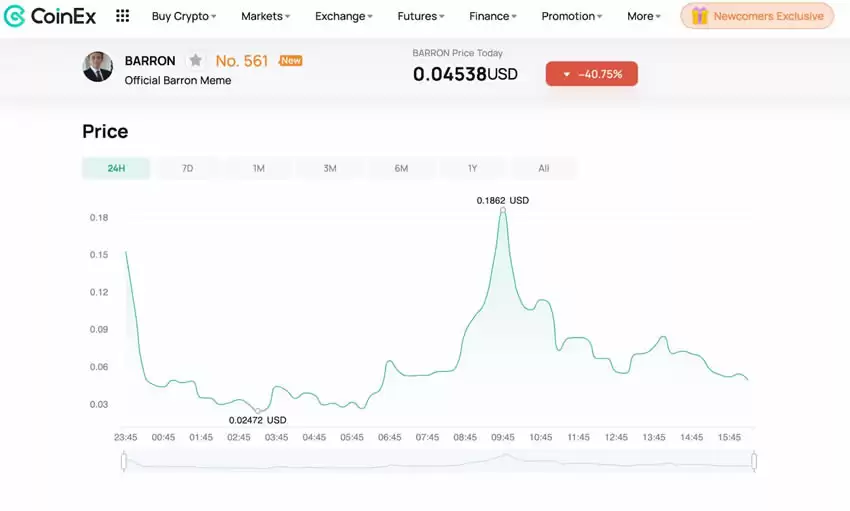Image resolution: width=850 pixels, height=511 pixels.
Task: Open the Promotion menu
Action: 572,16
